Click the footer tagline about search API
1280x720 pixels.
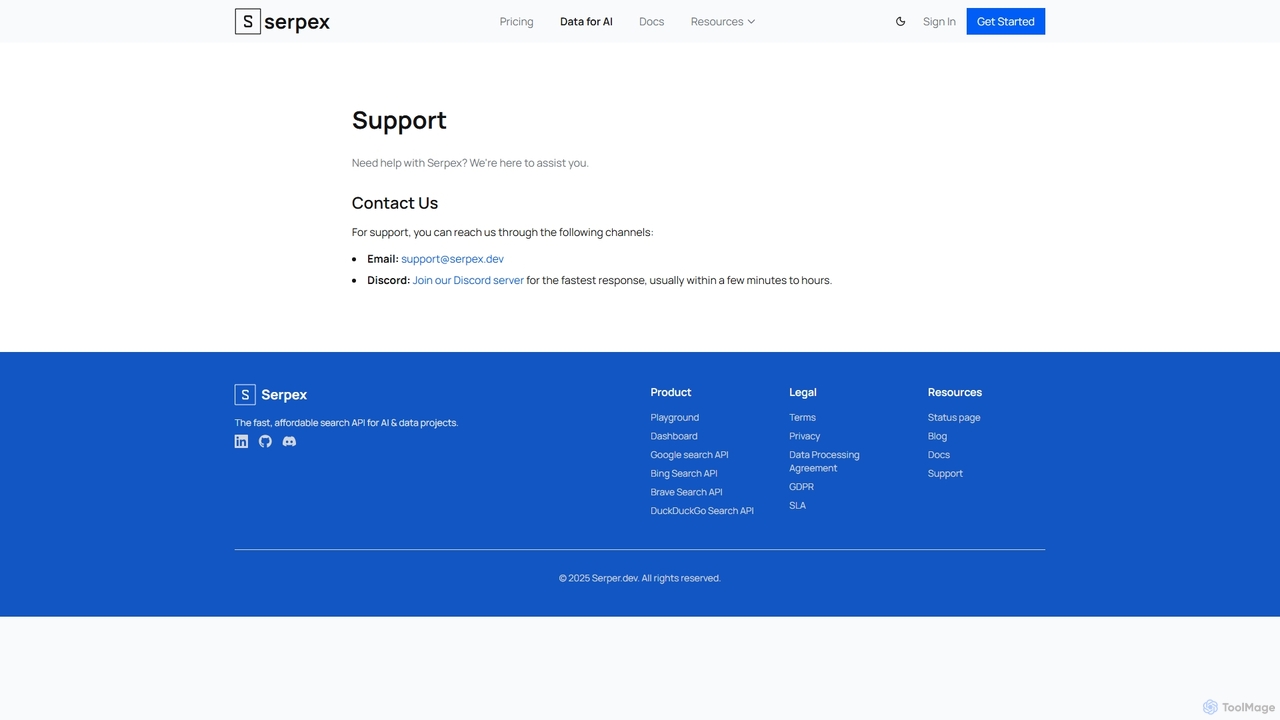(x=346, y=423)
